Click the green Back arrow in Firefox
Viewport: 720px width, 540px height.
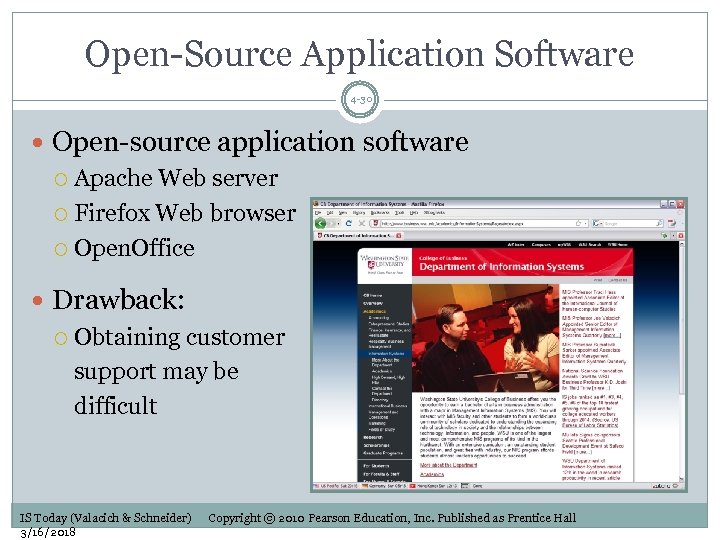(321, 223)
